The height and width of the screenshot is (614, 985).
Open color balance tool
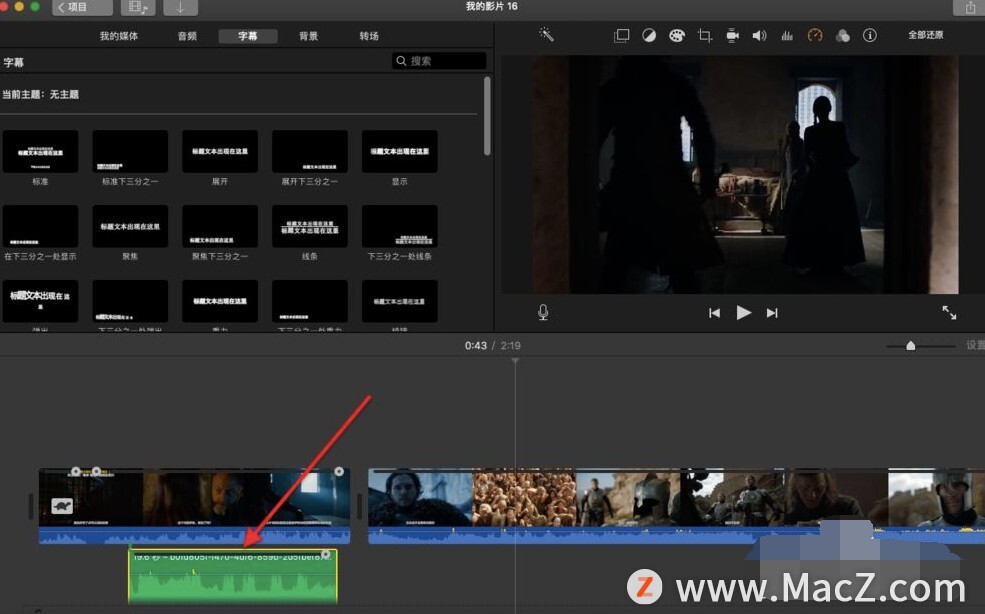[649, 36]
